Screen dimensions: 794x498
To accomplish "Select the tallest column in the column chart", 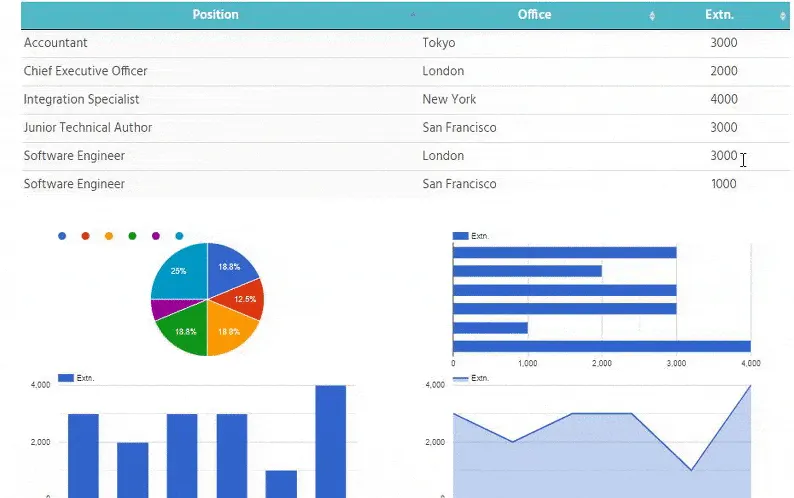I will [331, 441].
